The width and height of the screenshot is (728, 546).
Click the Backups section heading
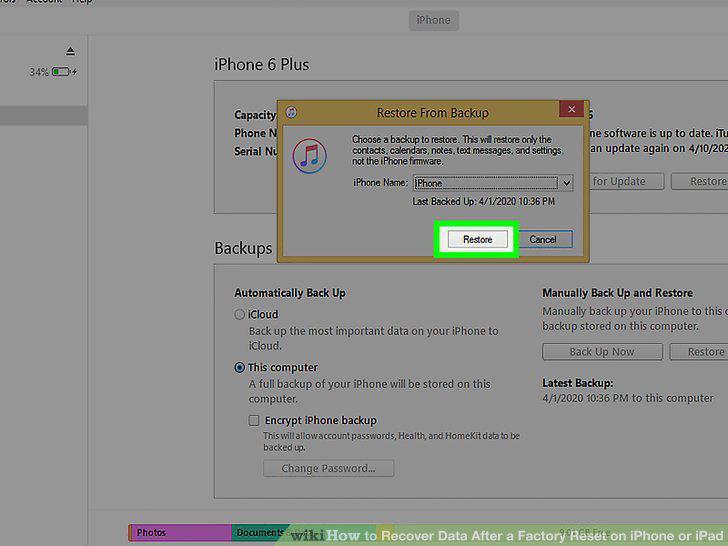(x=243, y=248)
